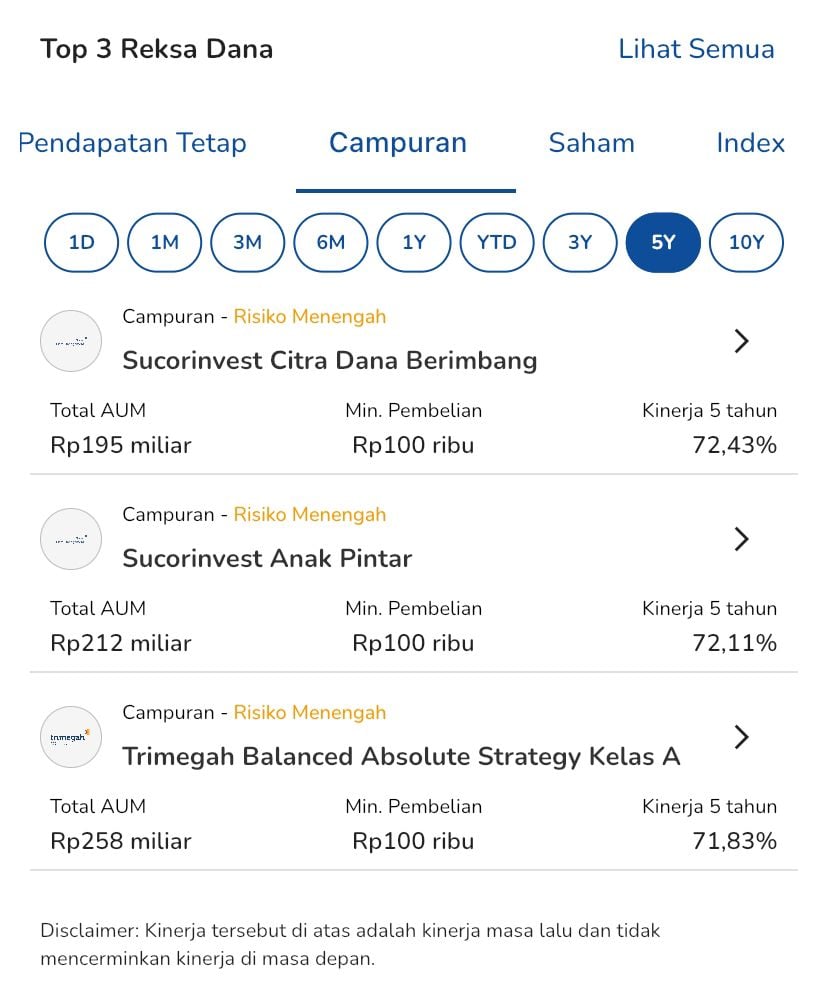Screen dimensions: 828x999
Task: Click Sucorinvest Citra Dana Berimbang logo icon
Action: [x=71, y=342]
